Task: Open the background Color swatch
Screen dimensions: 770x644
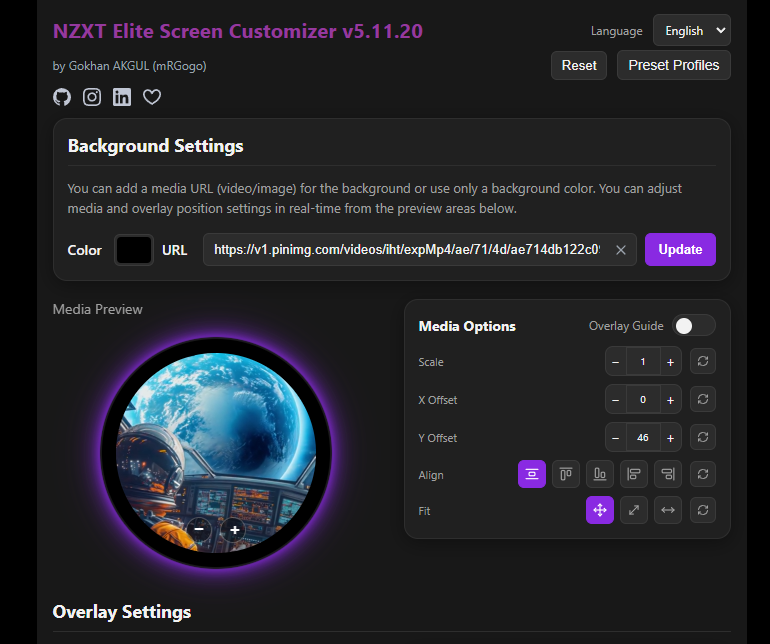Action: click(134, 250)
